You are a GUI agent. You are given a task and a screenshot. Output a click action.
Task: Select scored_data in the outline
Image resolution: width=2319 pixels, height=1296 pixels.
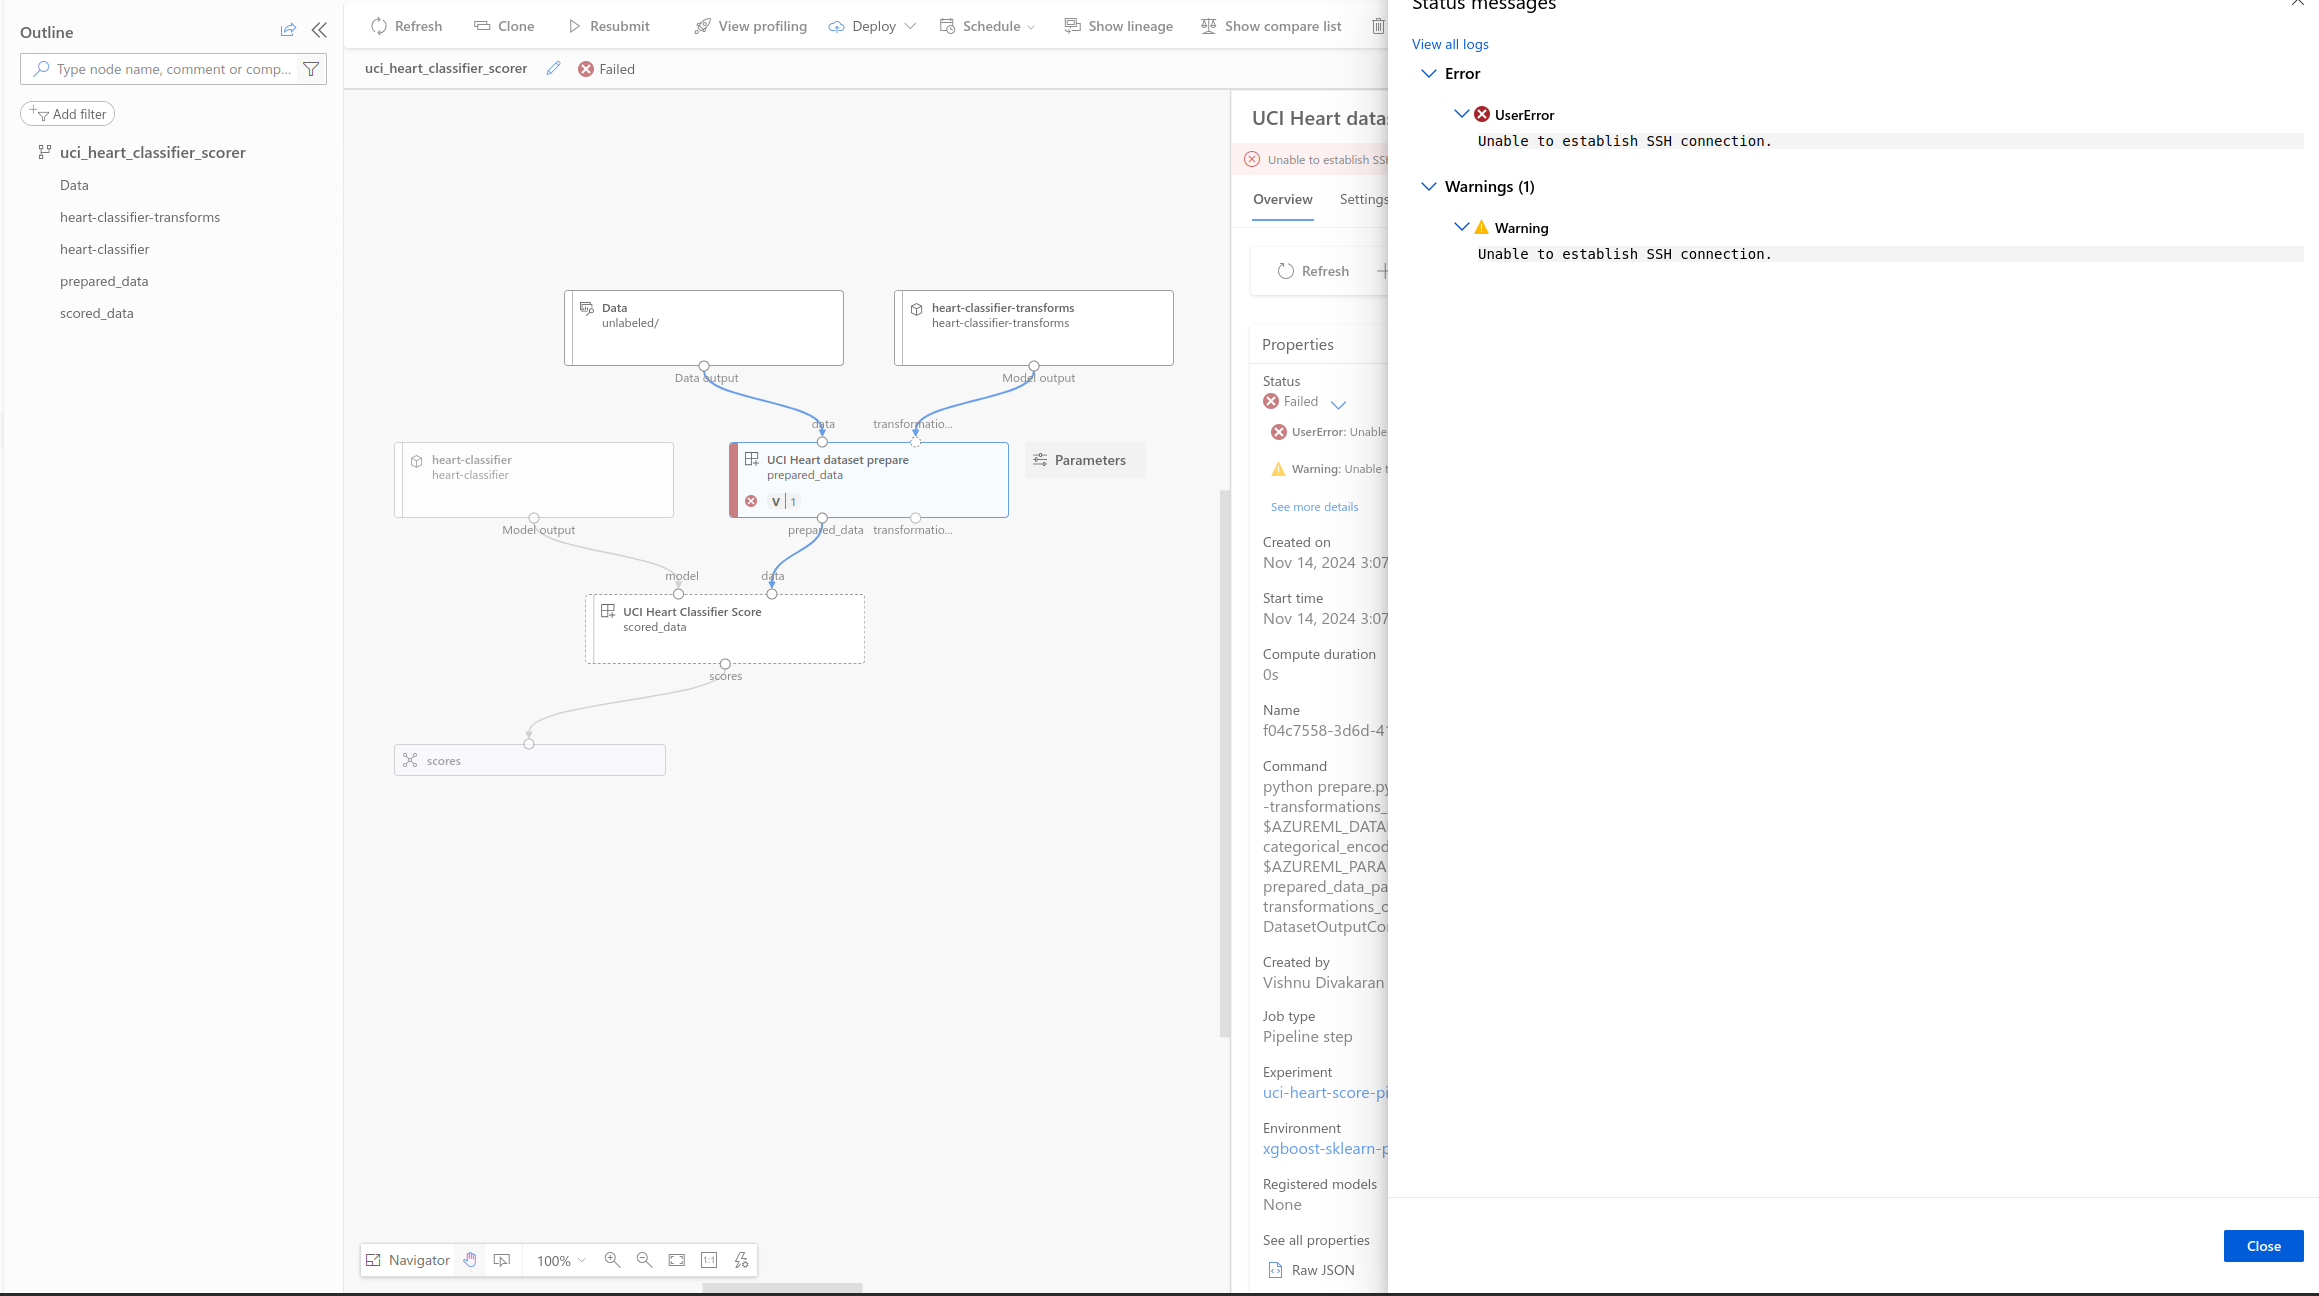pos(96,313)
